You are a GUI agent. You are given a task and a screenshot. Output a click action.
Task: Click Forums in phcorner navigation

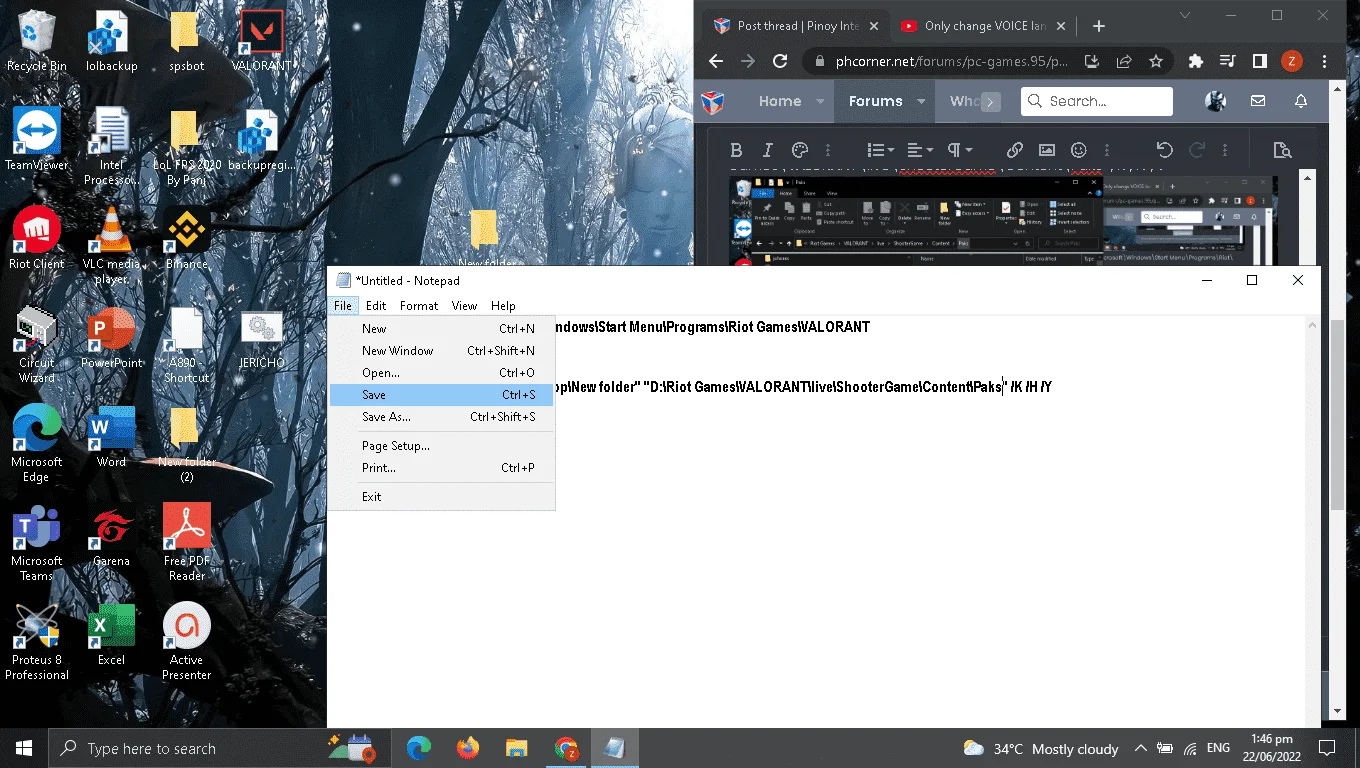click(876, 101)
